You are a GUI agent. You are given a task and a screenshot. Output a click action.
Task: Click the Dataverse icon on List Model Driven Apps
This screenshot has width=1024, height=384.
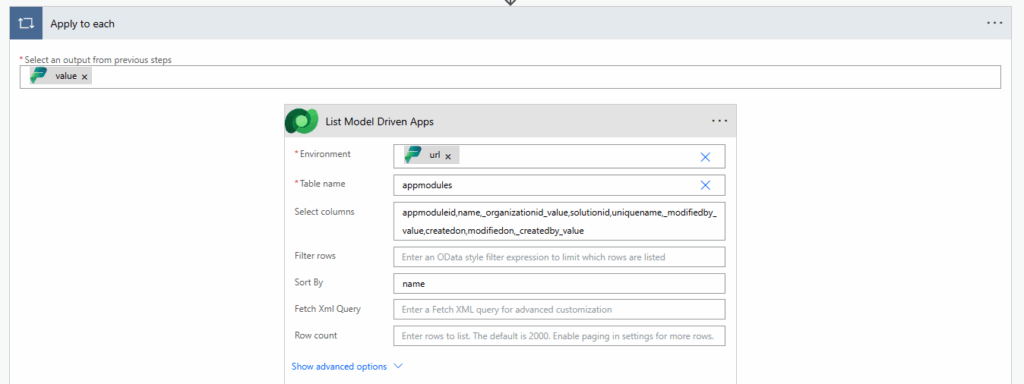(x=301, y=121)
